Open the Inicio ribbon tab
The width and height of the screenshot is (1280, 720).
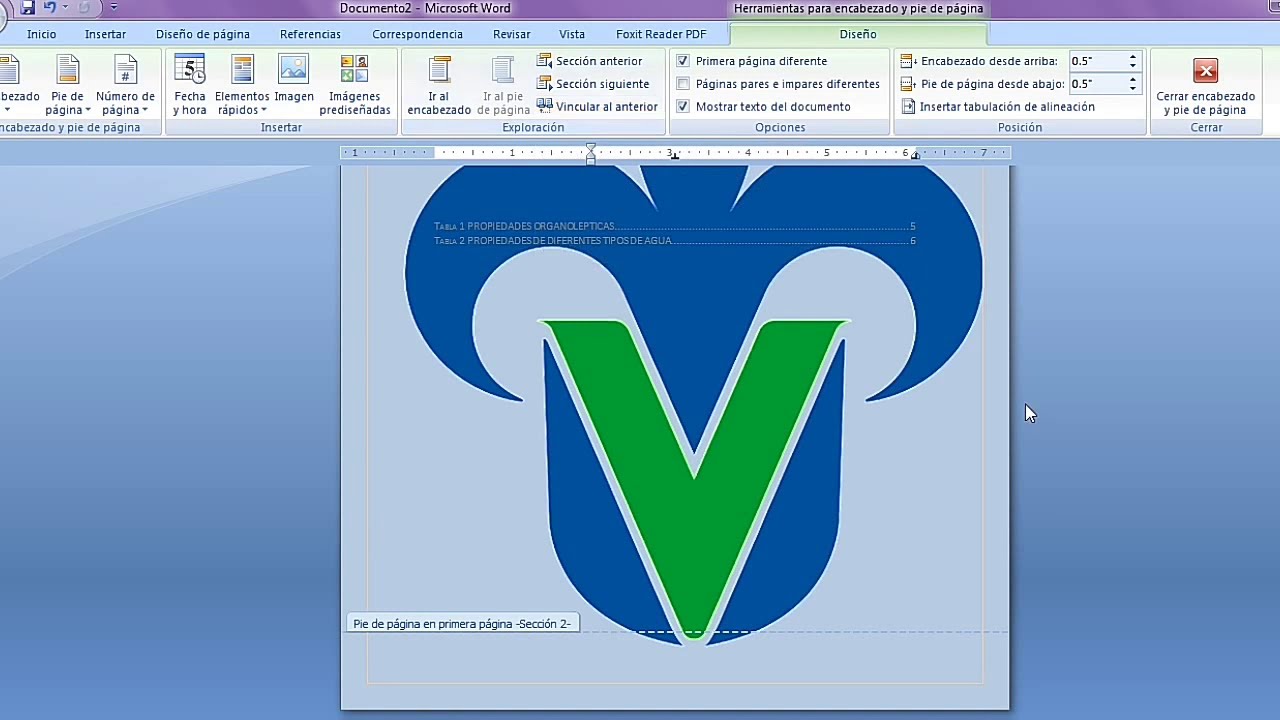pyautogui.click(x=42, y=34)
